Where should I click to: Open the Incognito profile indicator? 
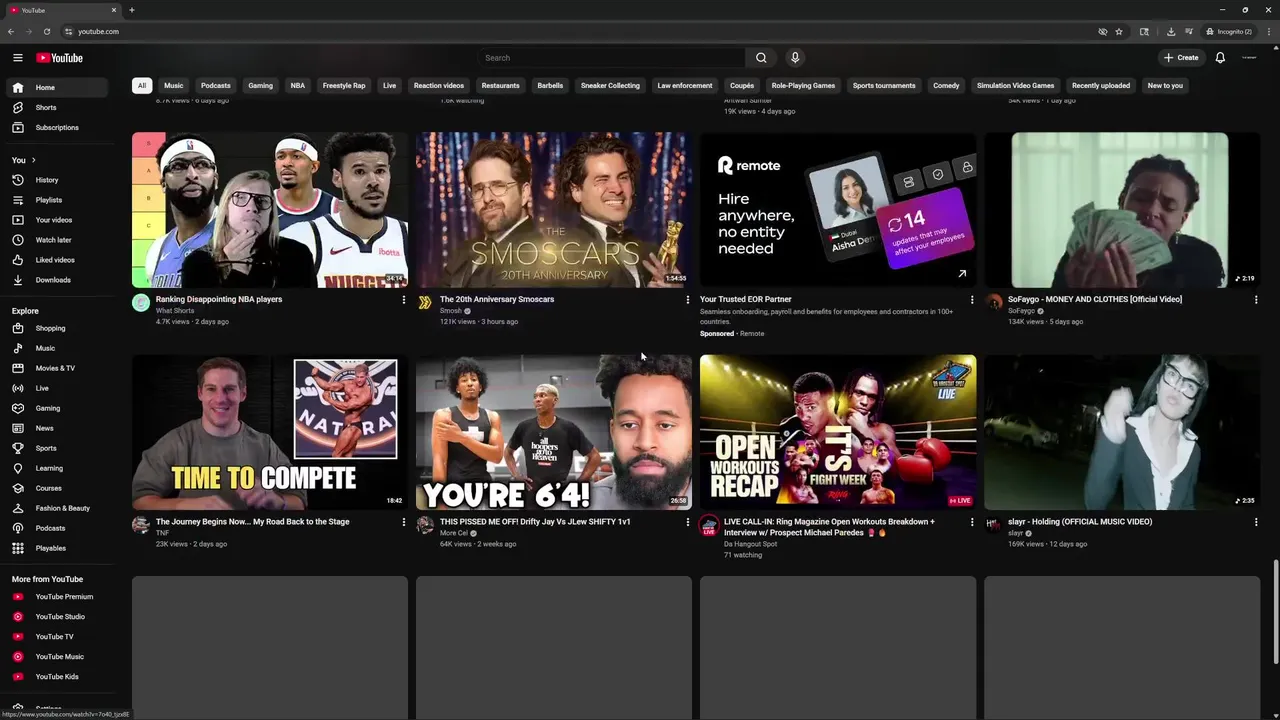coord(1229,31)
